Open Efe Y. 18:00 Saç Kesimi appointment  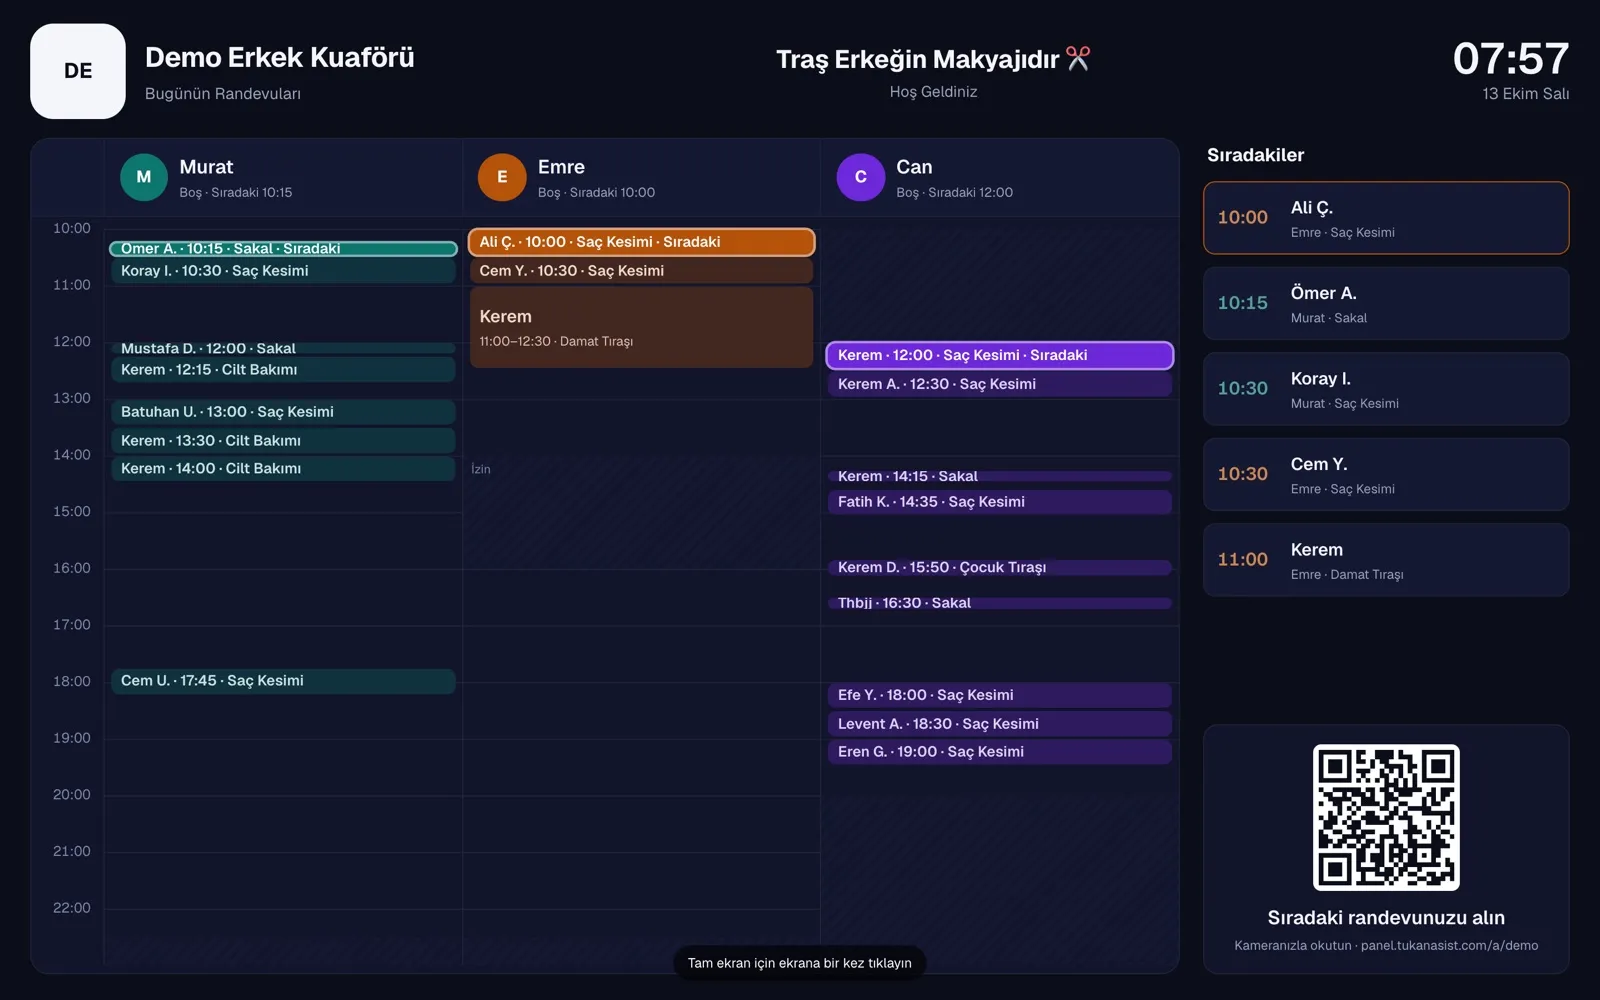click(x=999, y=695)
